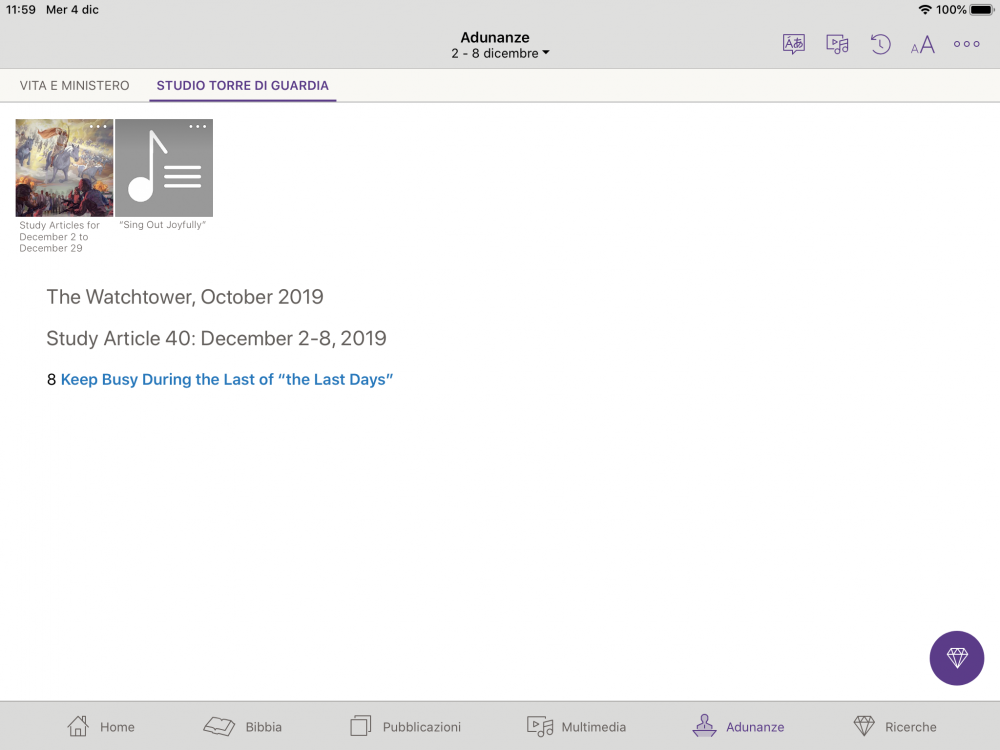
Task: Open the Multimedia section
Action: pyautogui.click(x=576, y=727)
